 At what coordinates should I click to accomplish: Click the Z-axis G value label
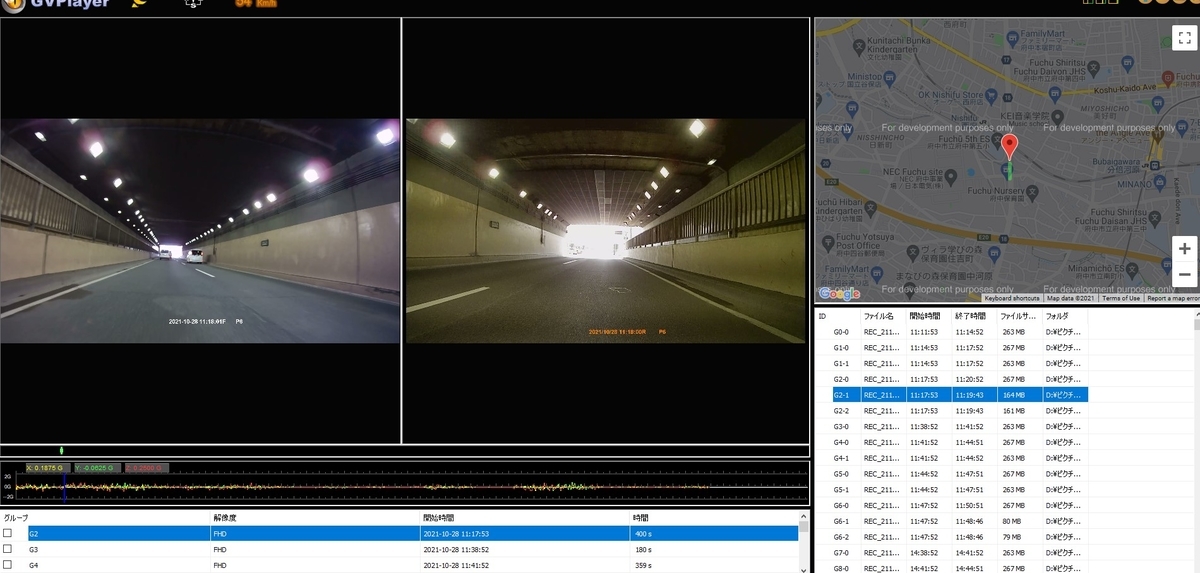(x=147, y=467)
